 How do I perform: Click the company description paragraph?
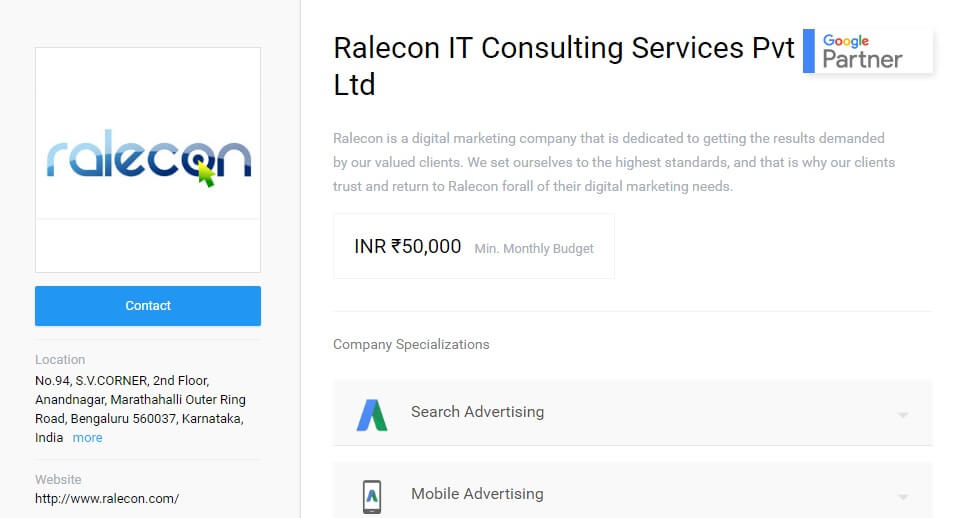(614, 162)
